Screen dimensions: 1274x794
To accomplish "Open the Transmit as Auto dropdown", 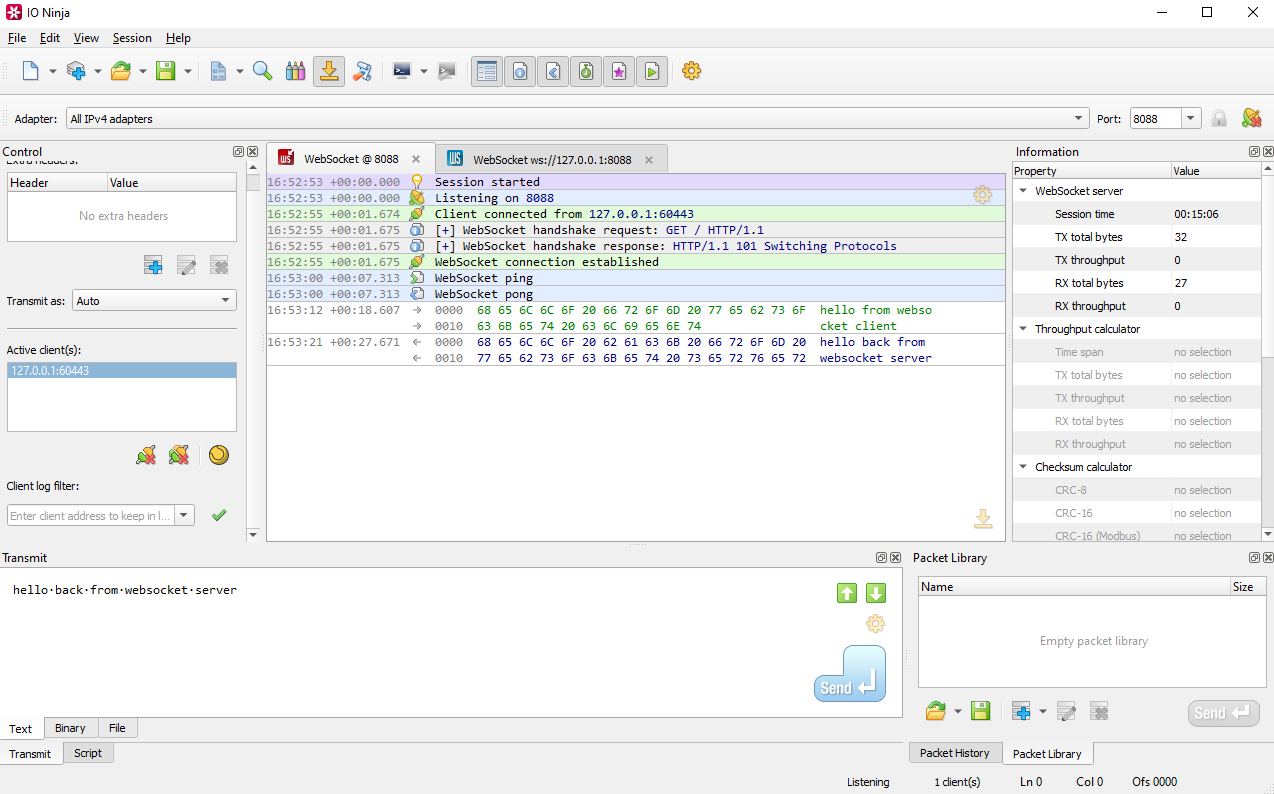I will 154,300.
